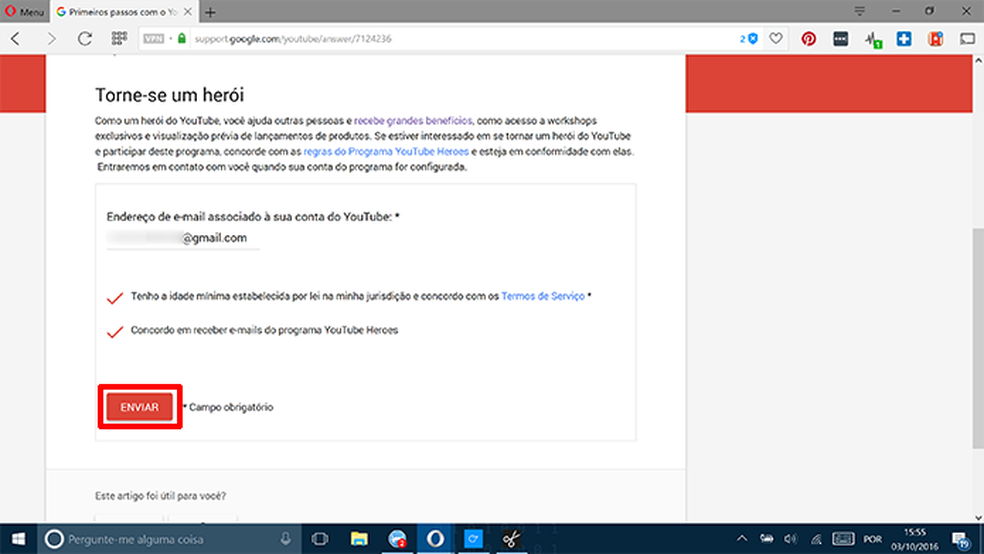Open the red-orange extension icon
The width and height of the screenshot is (984, 554).
tap(936, 39)
